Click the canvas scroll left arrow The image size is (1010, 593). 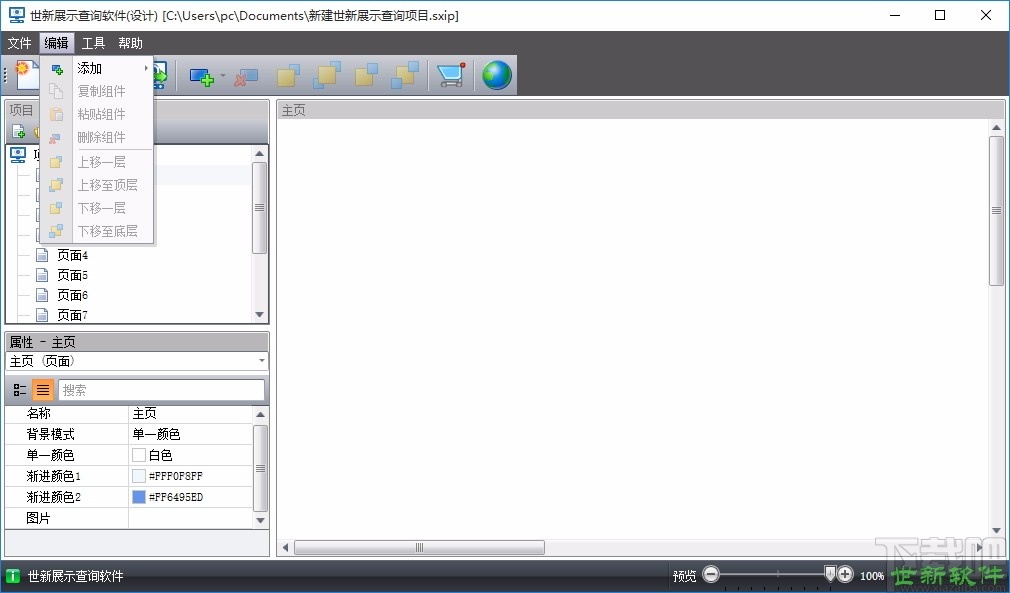point(285,548)
